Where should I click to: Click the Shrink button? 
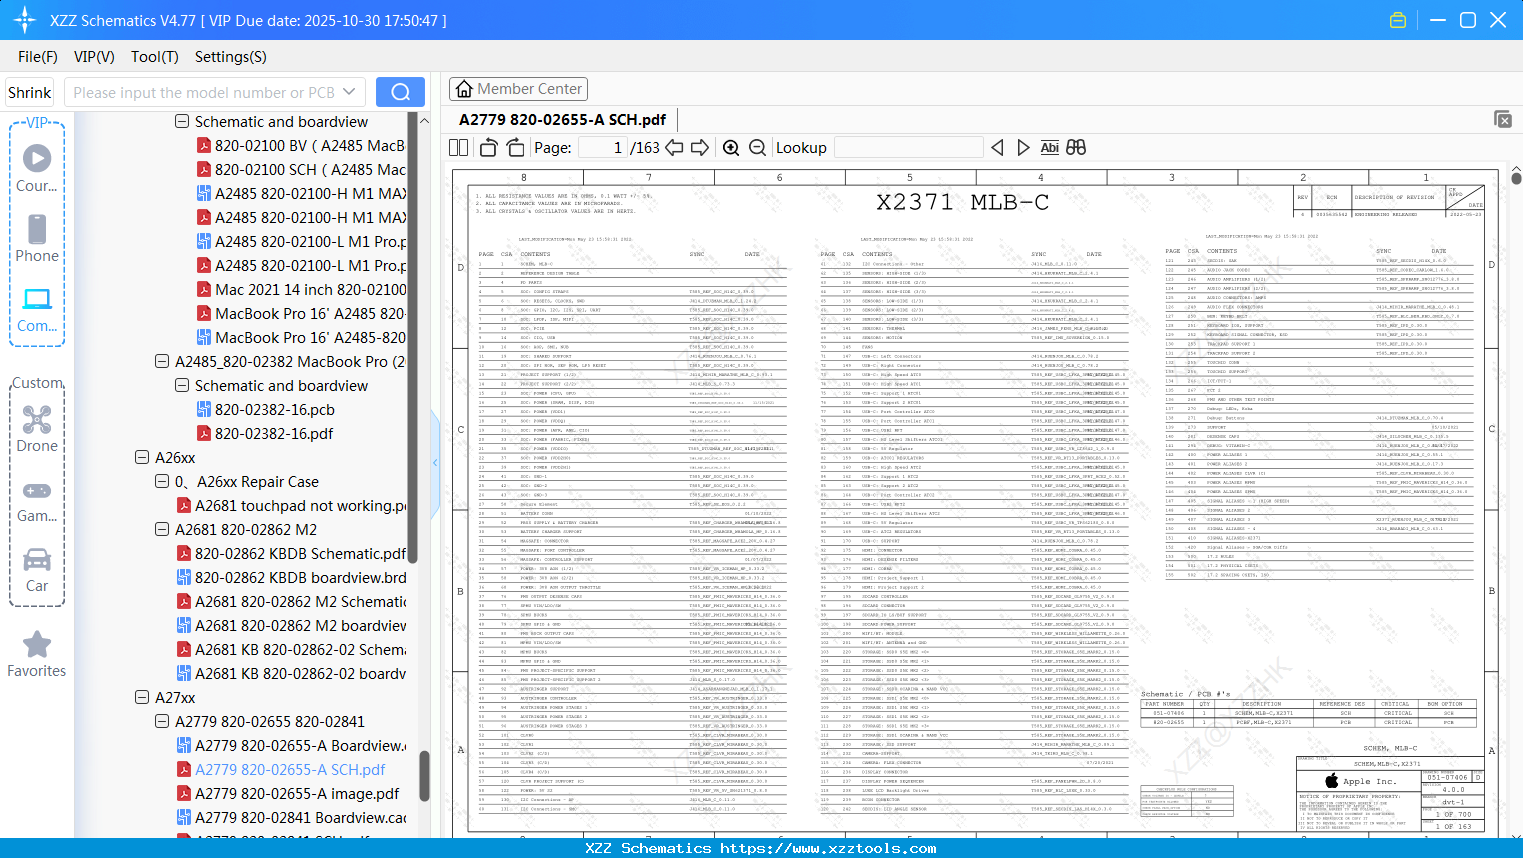(30, 92)
